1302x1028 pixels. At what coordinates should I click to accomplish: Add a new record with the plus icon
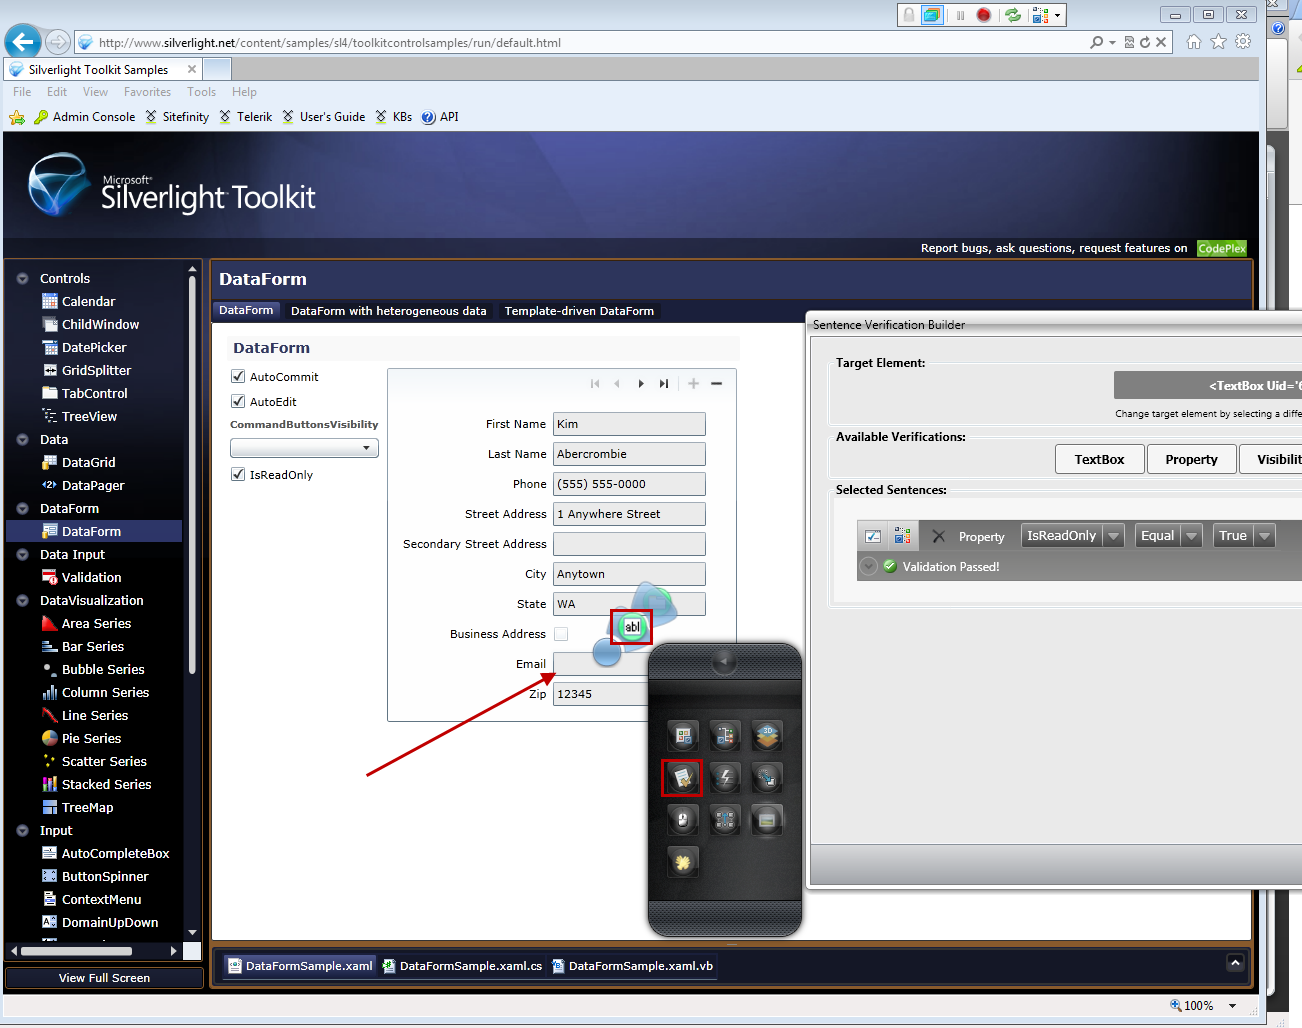pyautogui.click(x=693, y=383)
